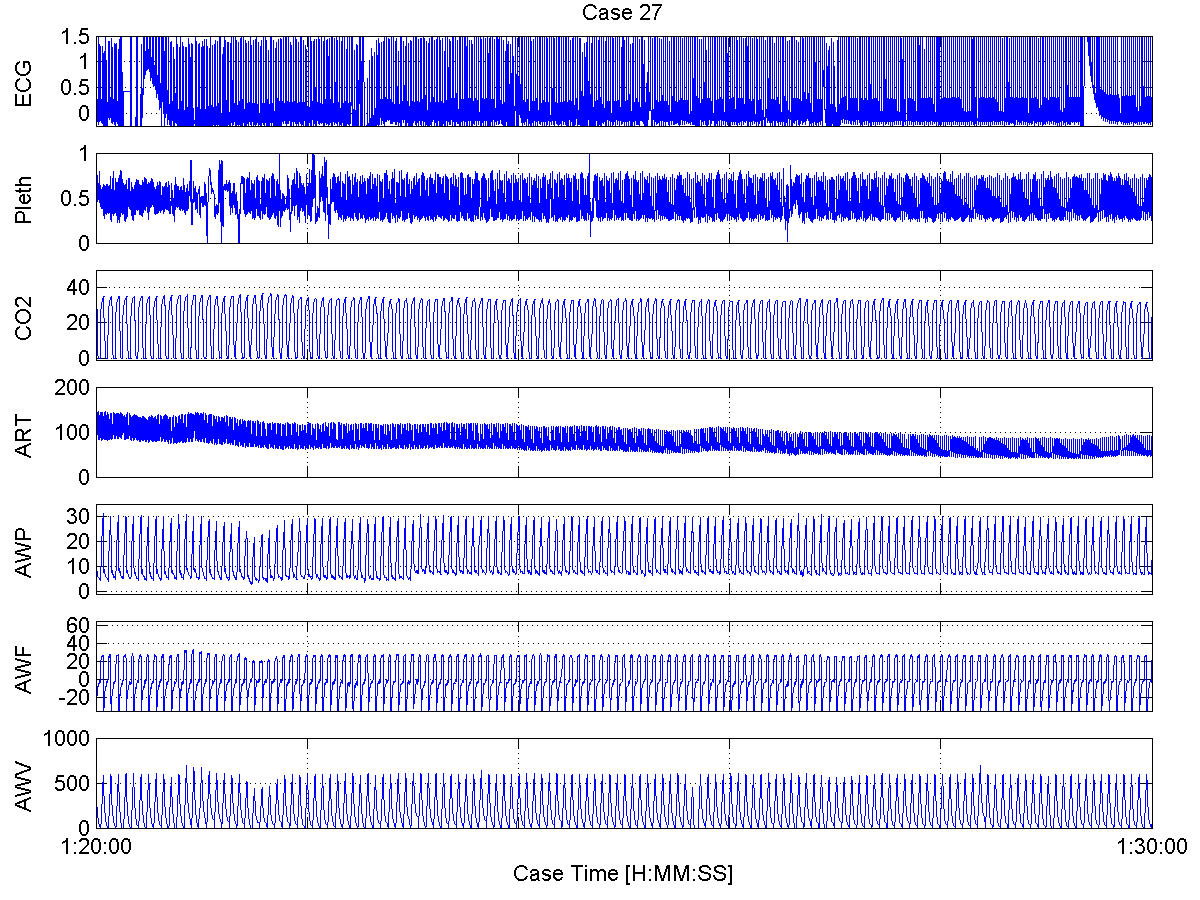Click the 'Case 27' plot title

coord(623,12)
